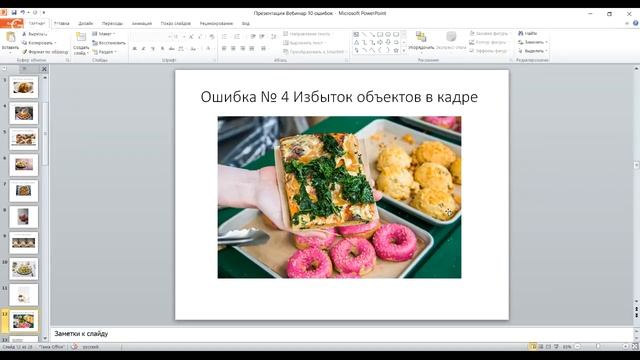This screenshot has height=360, width=640.
Task: Select slide 9 thumbnail
Action: (24, 243)
